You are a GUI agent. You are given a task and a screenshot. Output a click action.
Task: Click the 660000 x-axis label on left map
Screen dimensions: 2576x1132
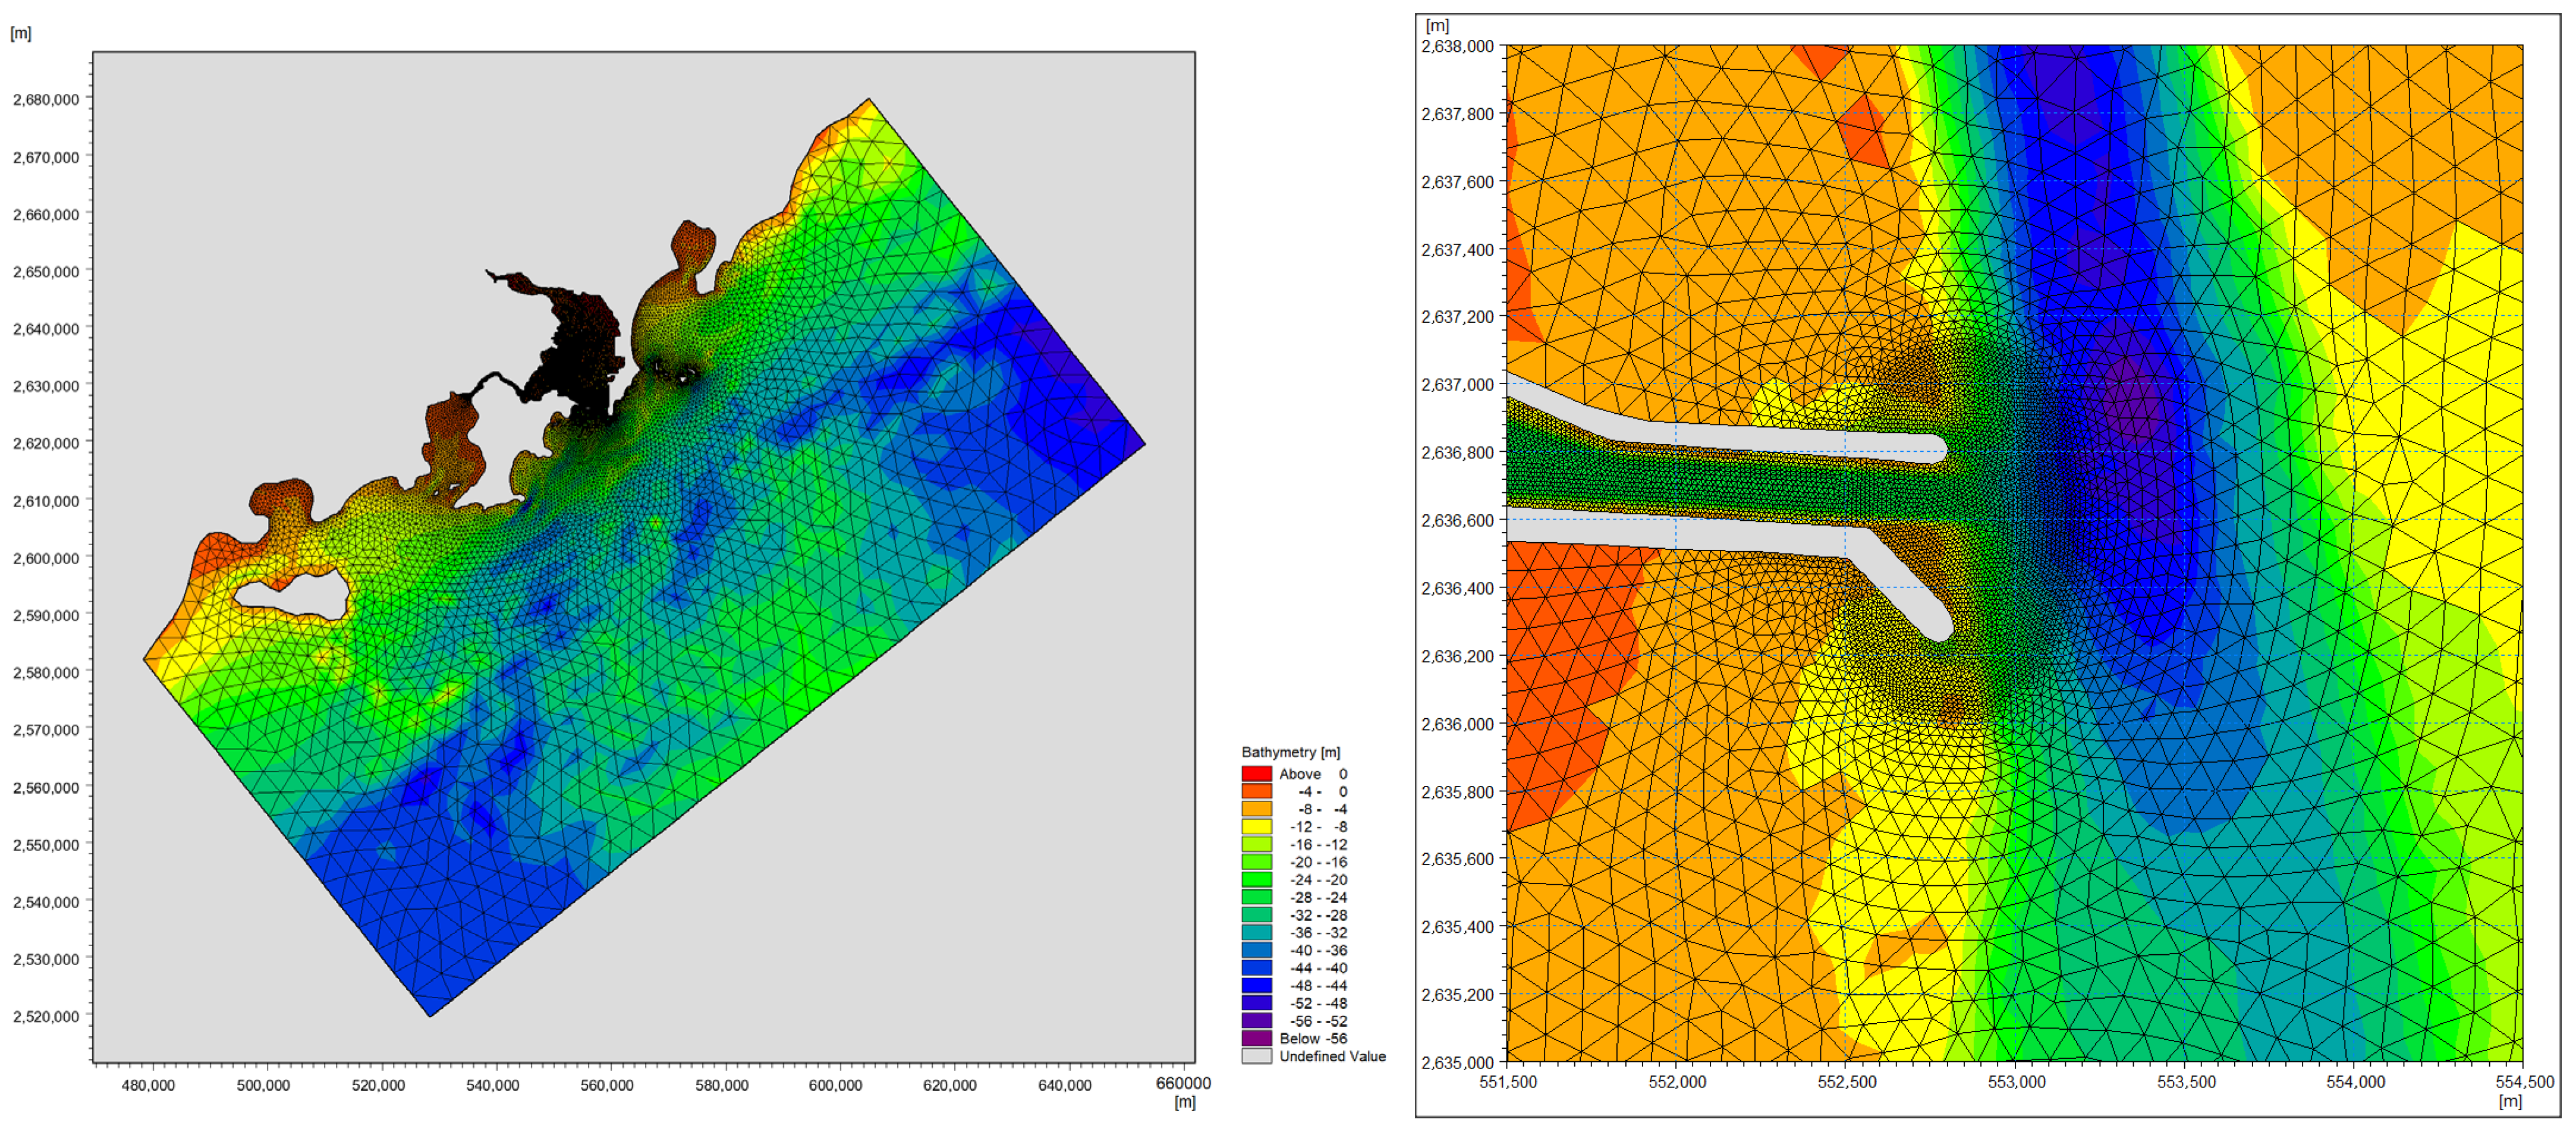[x=1183, y=1083]
